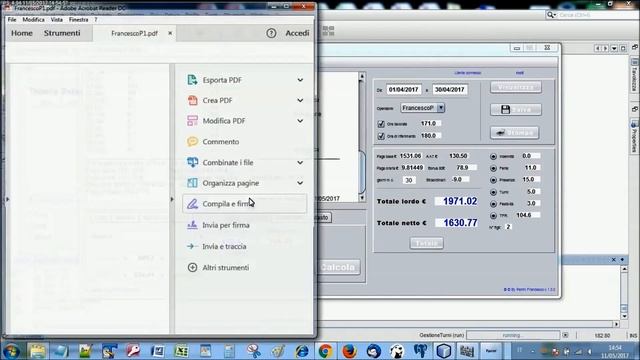The image size is (640, 360).
Task: Open the Compila e firma tool
Action: click(245, 203)
